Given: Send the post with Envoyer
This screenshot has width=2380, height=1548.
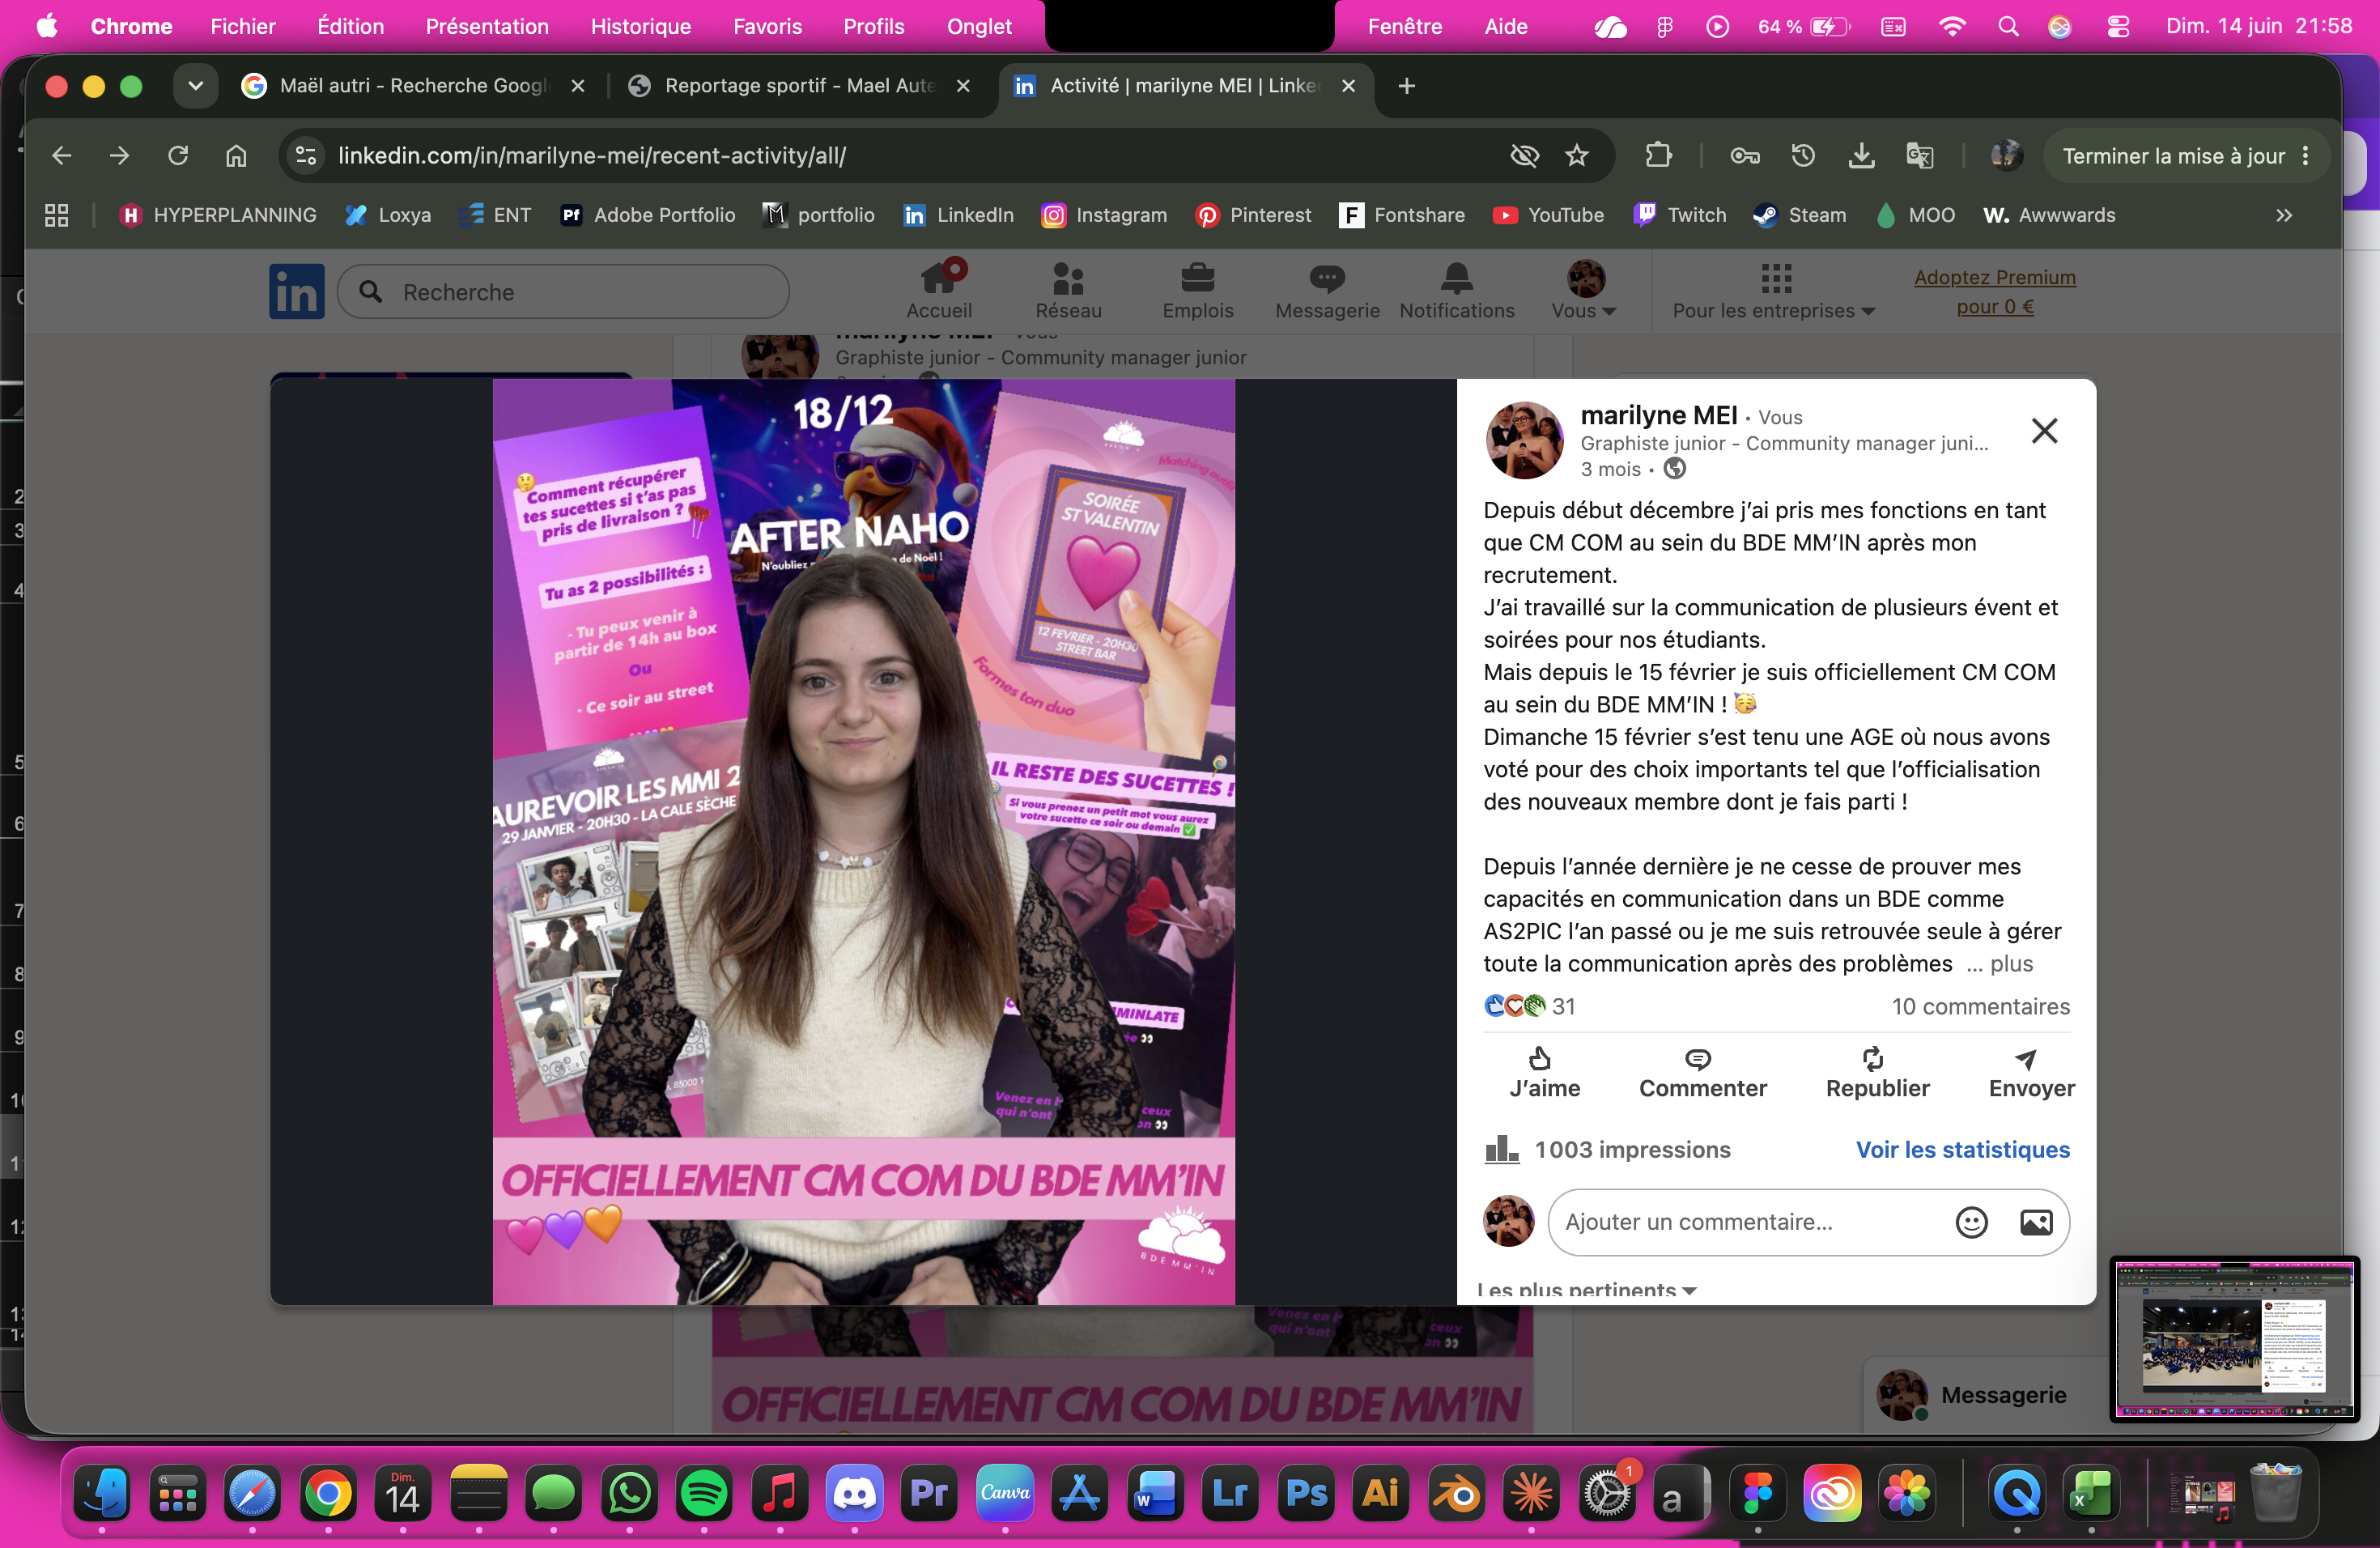Looking at the screenshot, I should coord(2031,1073).
